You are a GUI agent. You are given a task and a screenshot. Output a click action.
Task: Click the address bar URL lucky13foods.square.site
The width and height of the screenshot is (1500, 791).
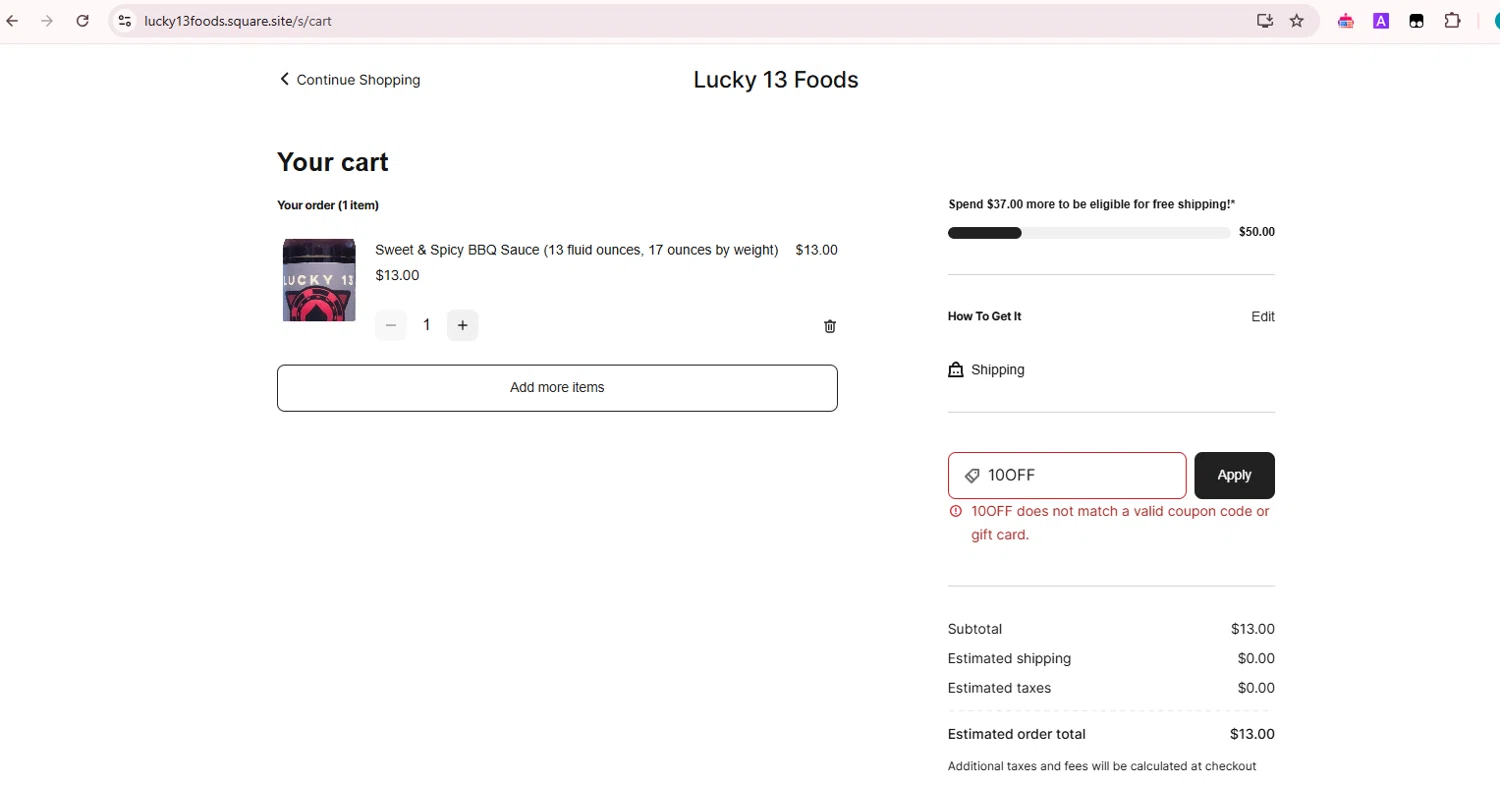tap(238, 20)
